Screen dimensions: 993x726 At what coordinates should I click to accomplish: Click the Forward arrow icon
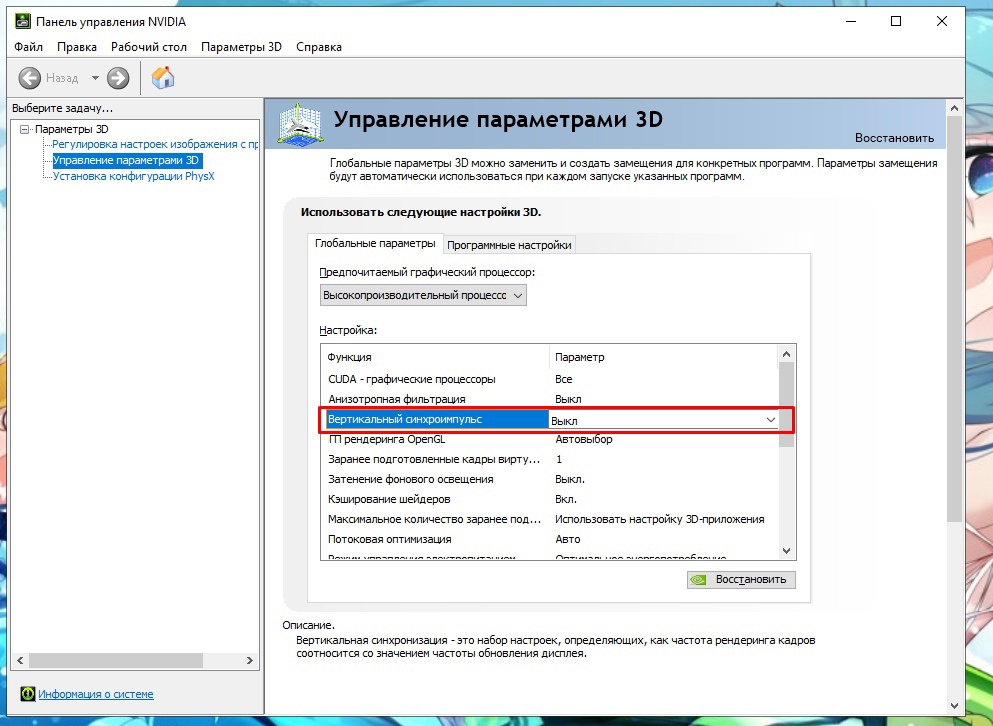(118, 78)
